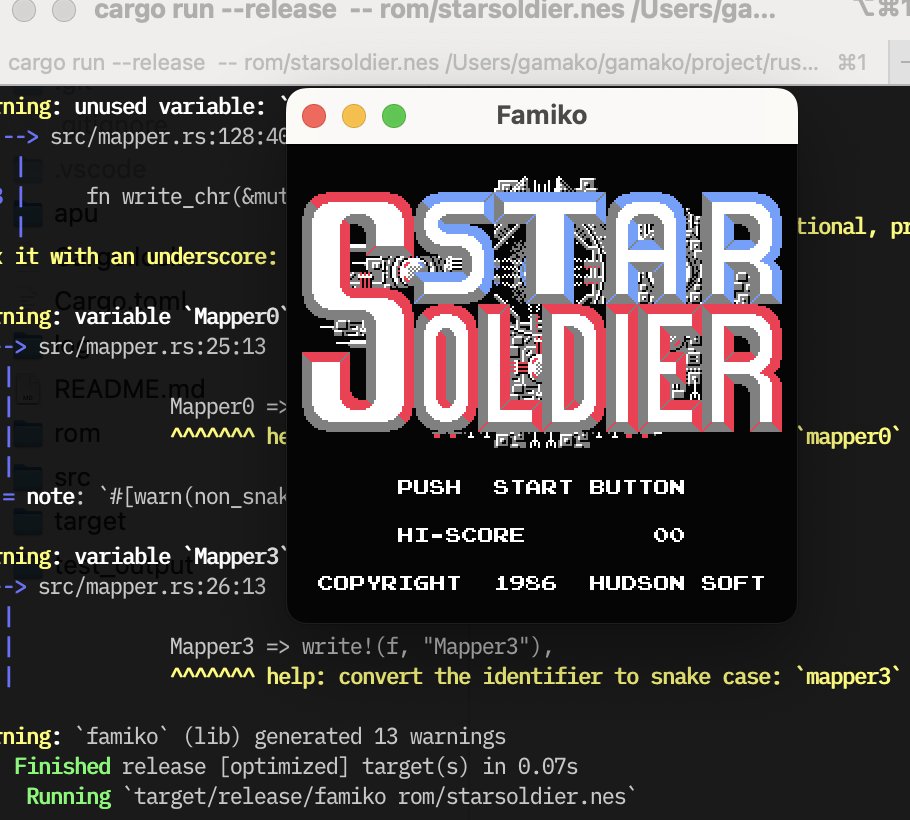Maximize the Famiko window with green button
This screenshot has height=820, width=910.
[394, 116]
